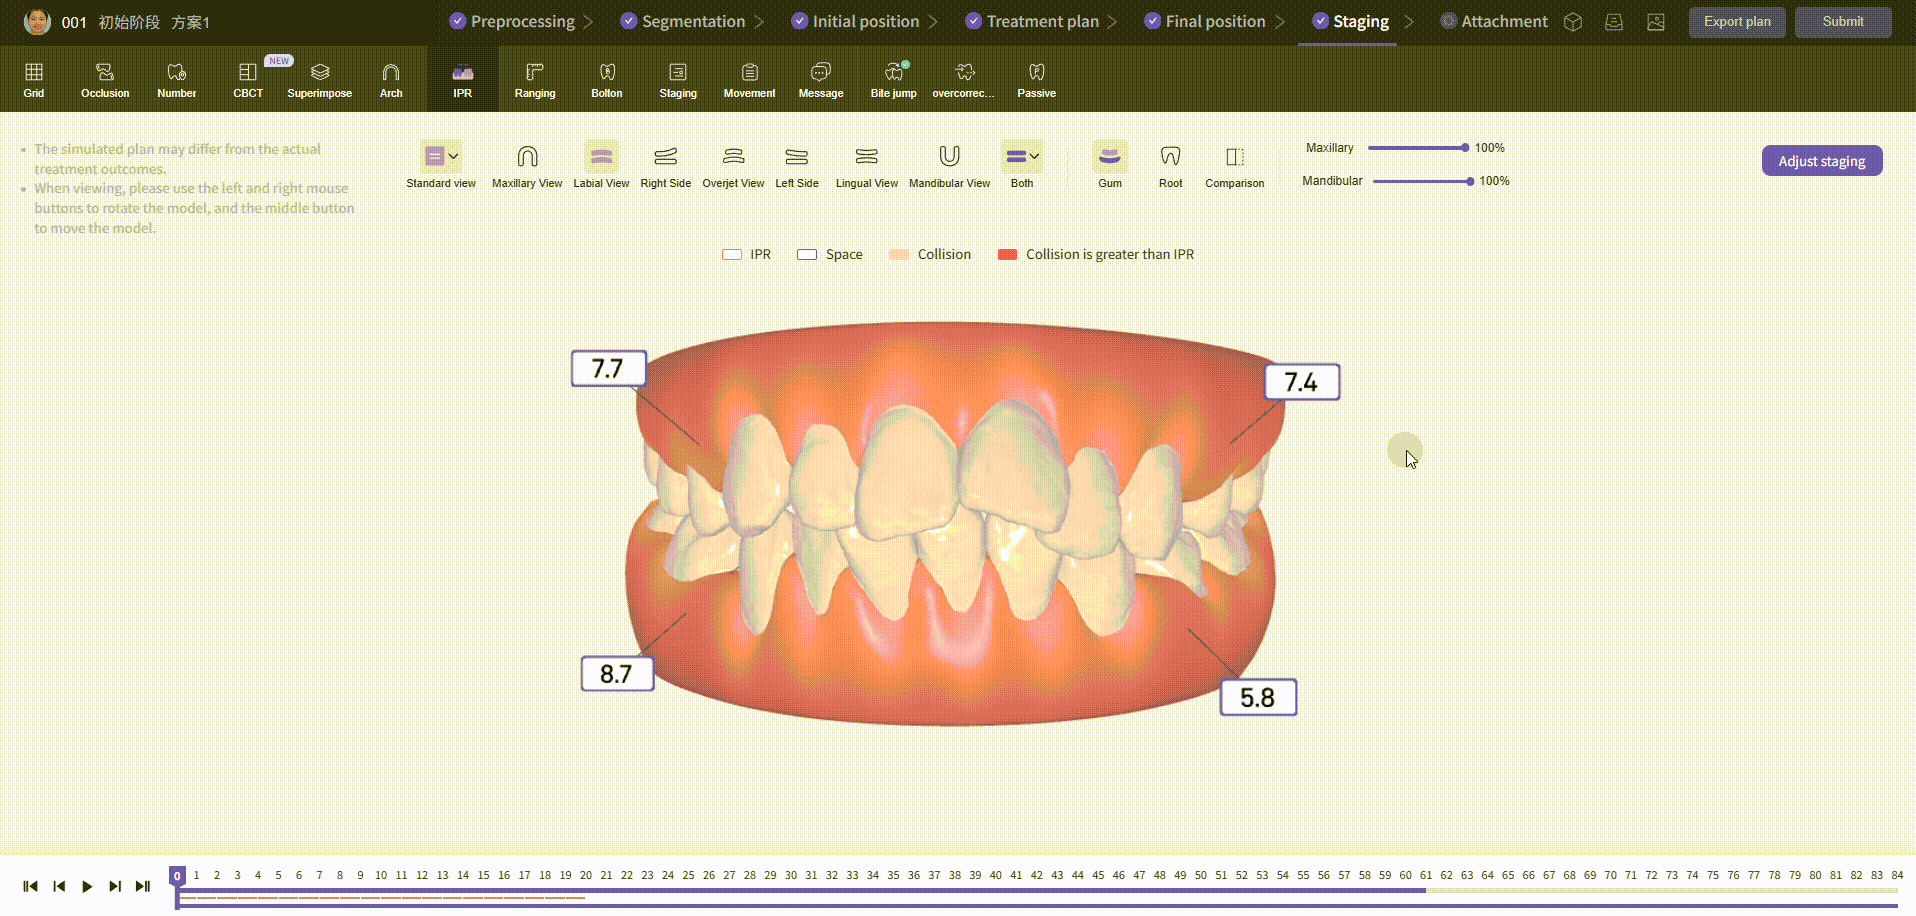This screenshot has height=916, width=1916.
Task: Go to the Segmentation step
Action: click(683, 21)
